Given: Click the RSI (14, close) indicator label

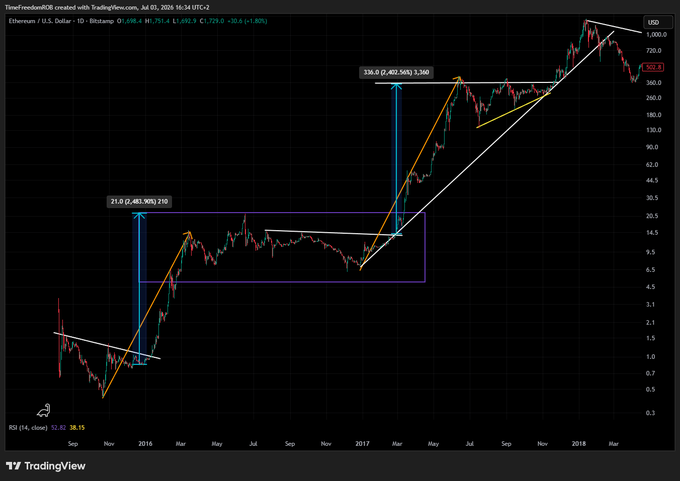Looking at the screenshot, I should coord(28,428).
